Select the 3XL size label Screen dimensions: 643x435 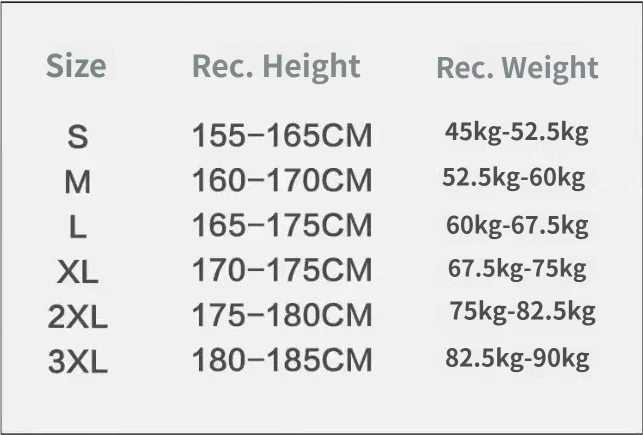[x=78, y=362]
